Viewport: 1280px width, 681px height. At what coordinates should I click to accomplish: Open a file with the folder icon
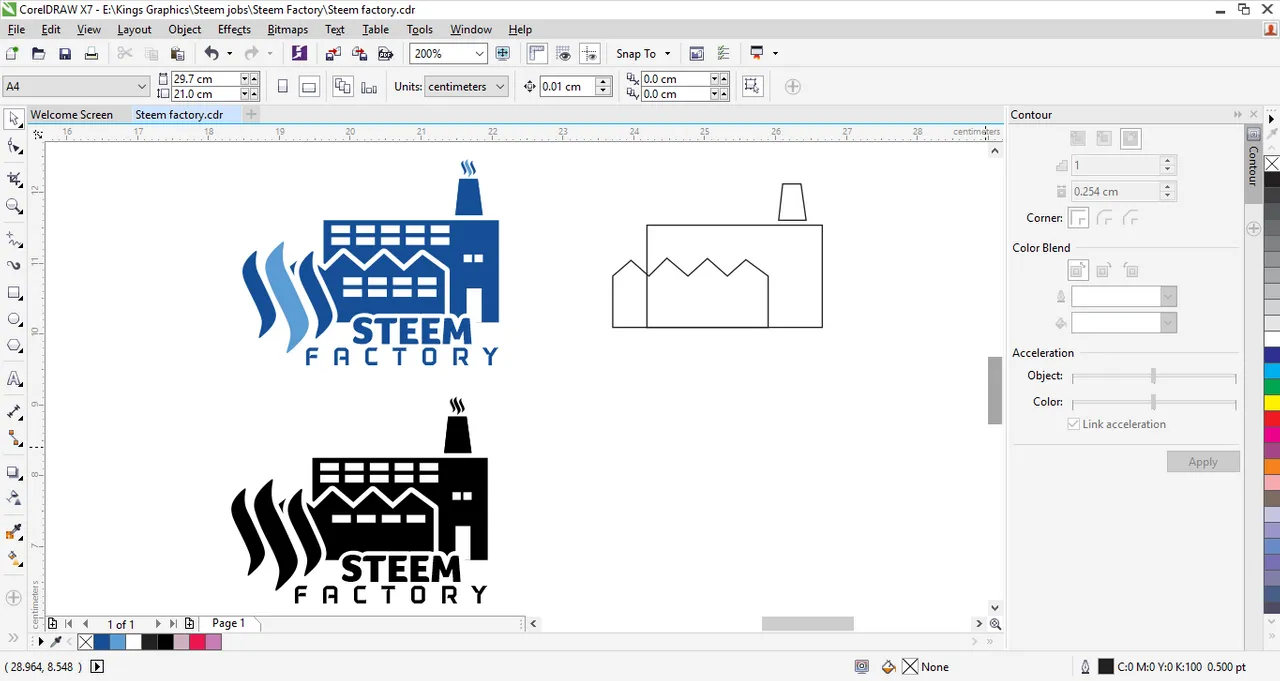[39, 54]
